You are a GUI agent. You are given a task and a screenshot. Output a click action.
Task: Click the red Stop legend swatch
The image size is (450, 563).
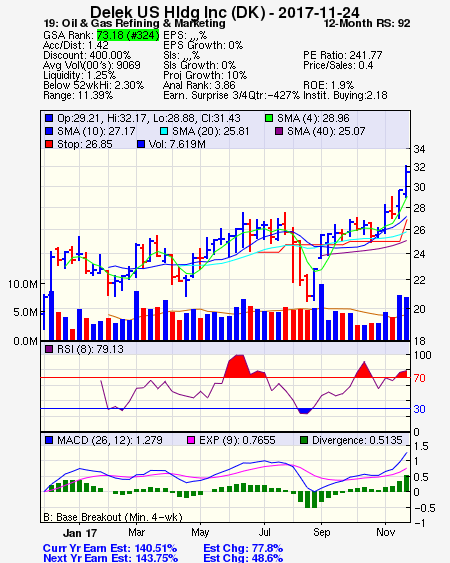[x=49, y=144]
